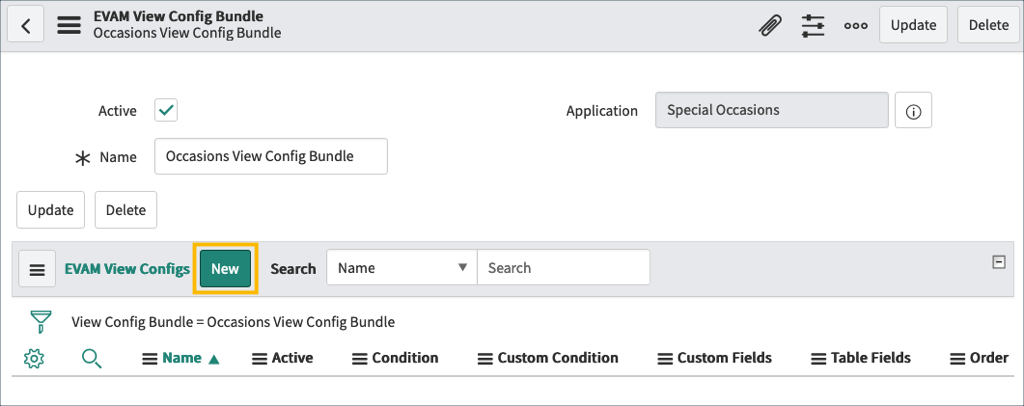Viewport: 1024px width, 406px height.
Task: Click the funnel filter icon
Action: coord(40,322)
